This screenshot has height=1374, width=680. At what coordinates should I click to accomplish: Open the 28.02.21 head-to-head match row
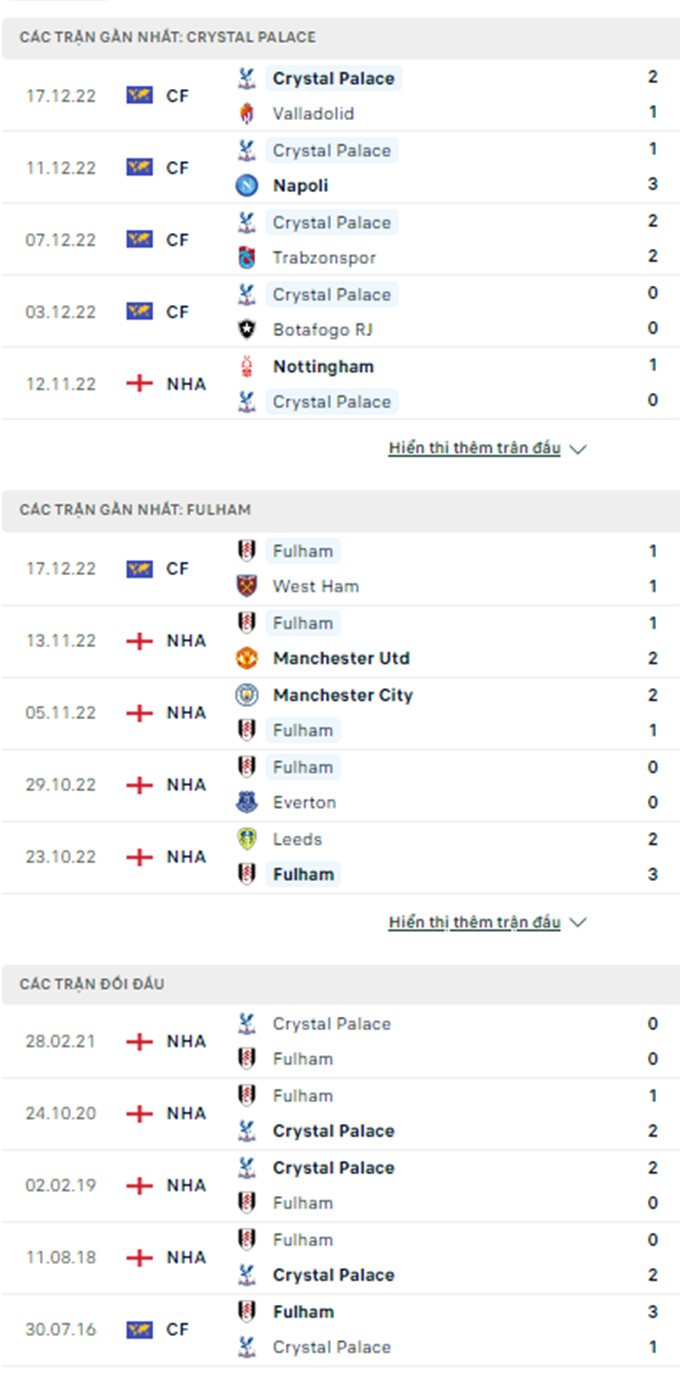[x=340, y=1041]
